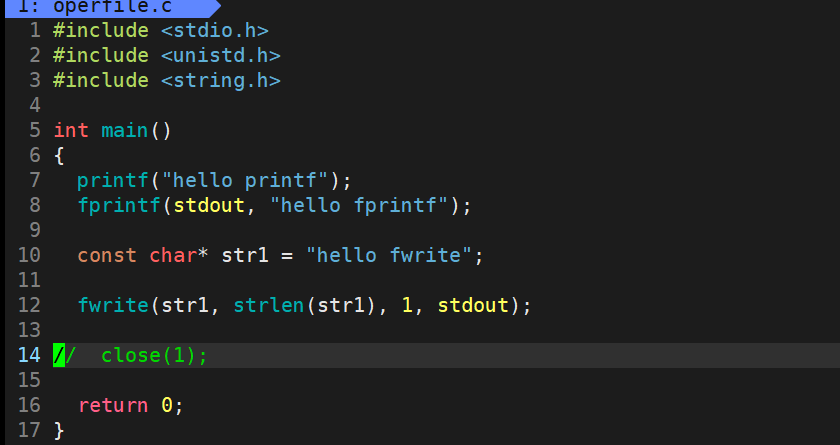Click the opening brace on line 6

coord(59,156)
